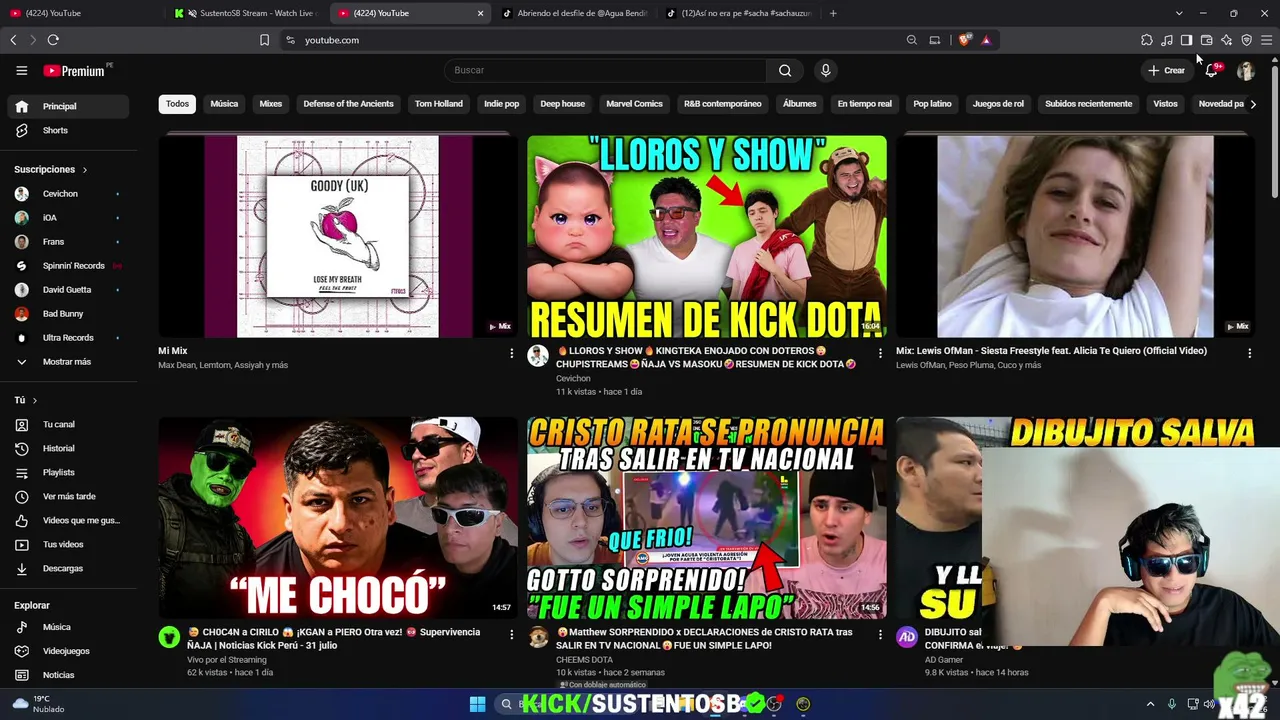Switch to the SustentoSB Stream browser tab
Image resolution: width=1280 pixels, height=720 pixels.
[247, 13]
